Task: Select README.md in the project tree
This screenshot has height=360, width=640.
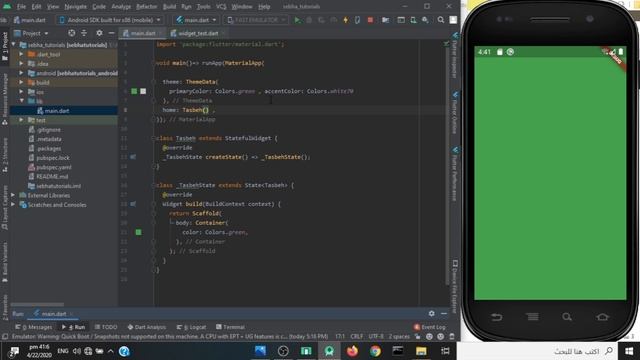Action: click(x=52, y=176)
